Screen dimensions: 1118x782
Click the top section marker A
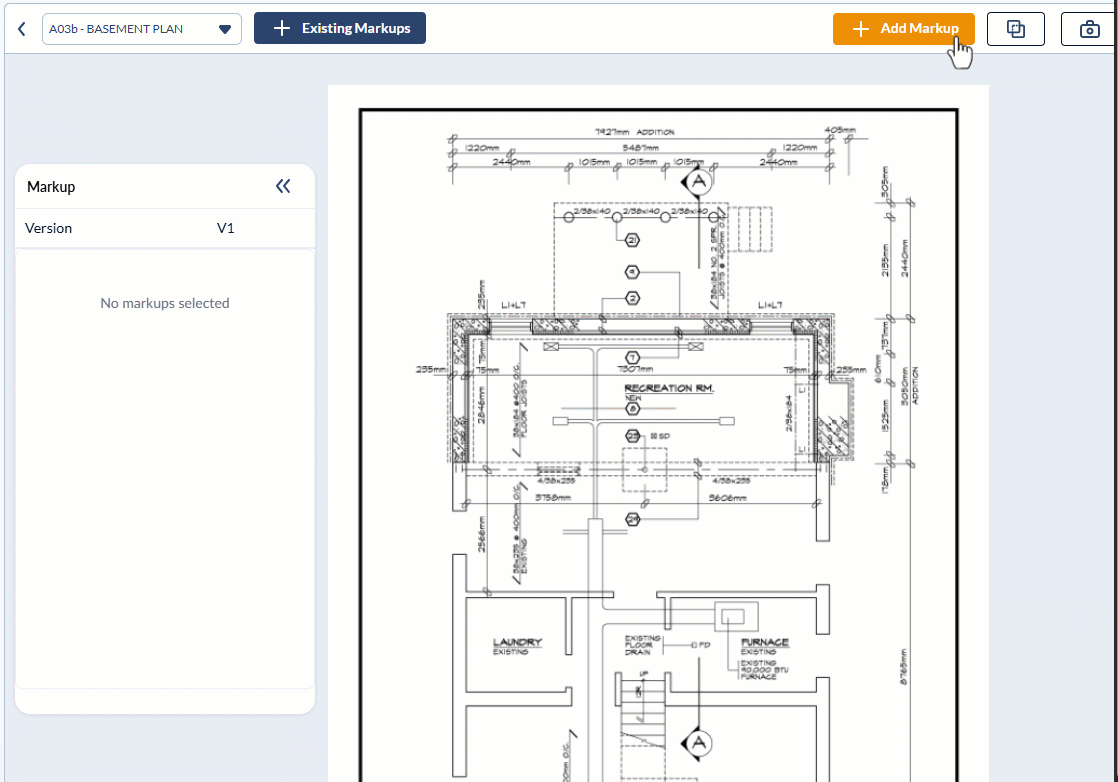(x=698, y=183)
